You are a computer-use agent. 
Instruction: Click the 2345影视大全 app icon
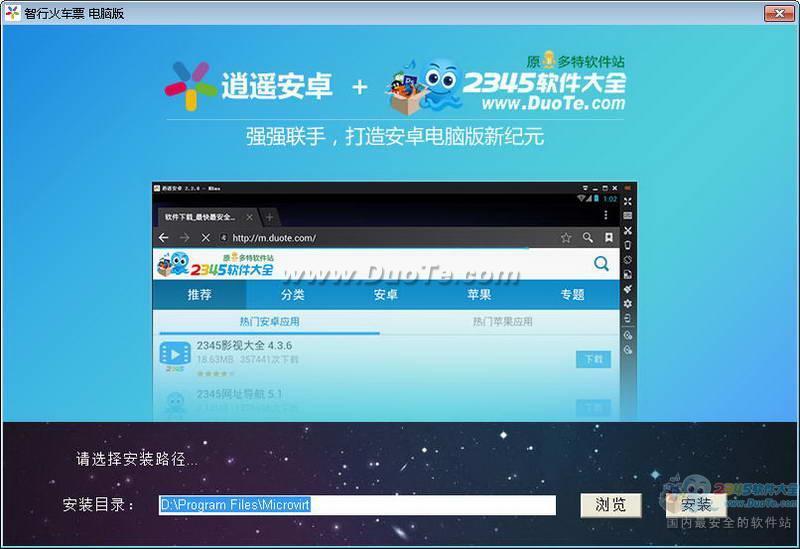(175, 354)
